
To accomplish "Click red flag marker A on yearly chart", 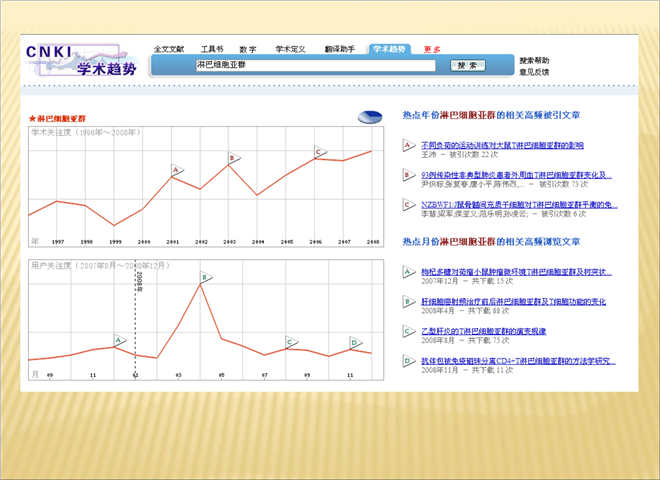I will click(x=176, y=170).
